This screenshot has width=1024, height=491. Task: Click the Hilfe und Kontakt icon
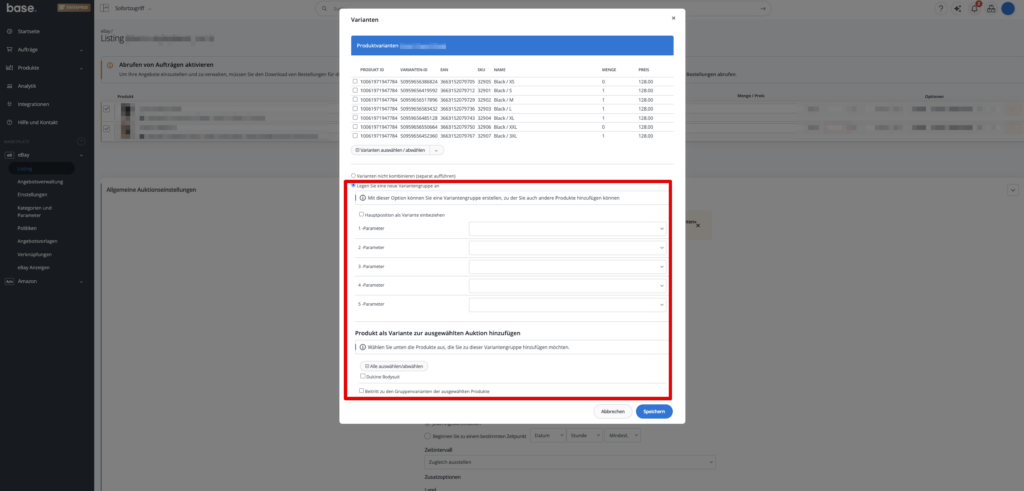tap(9, 123)
